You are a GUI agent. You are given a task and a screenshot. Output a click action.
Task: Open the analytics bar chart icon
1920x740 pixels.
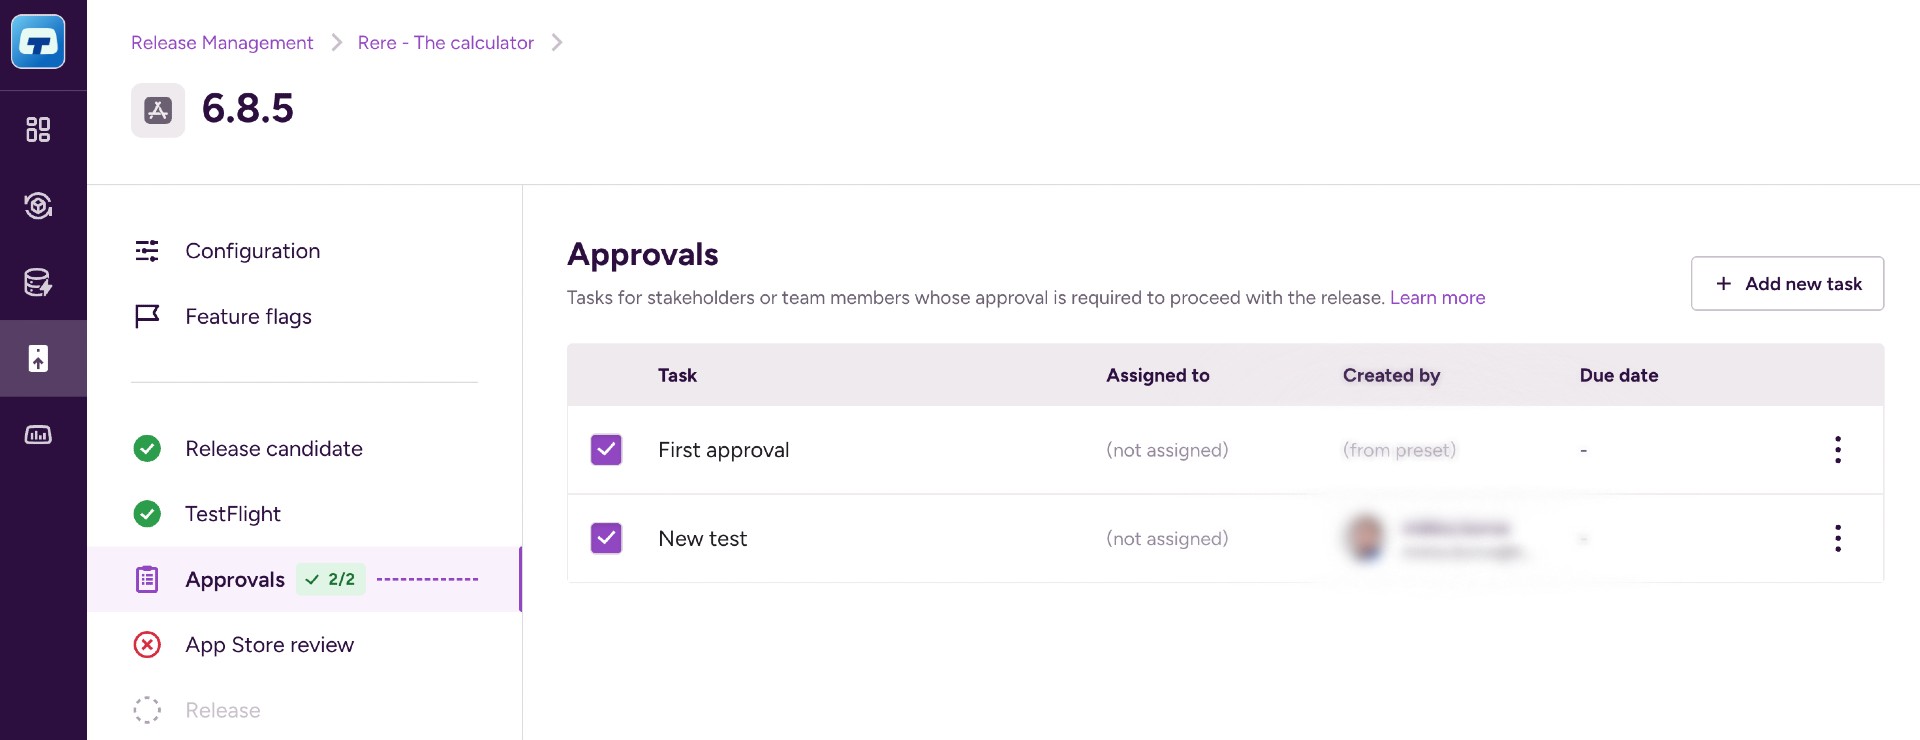coord(38,435)
